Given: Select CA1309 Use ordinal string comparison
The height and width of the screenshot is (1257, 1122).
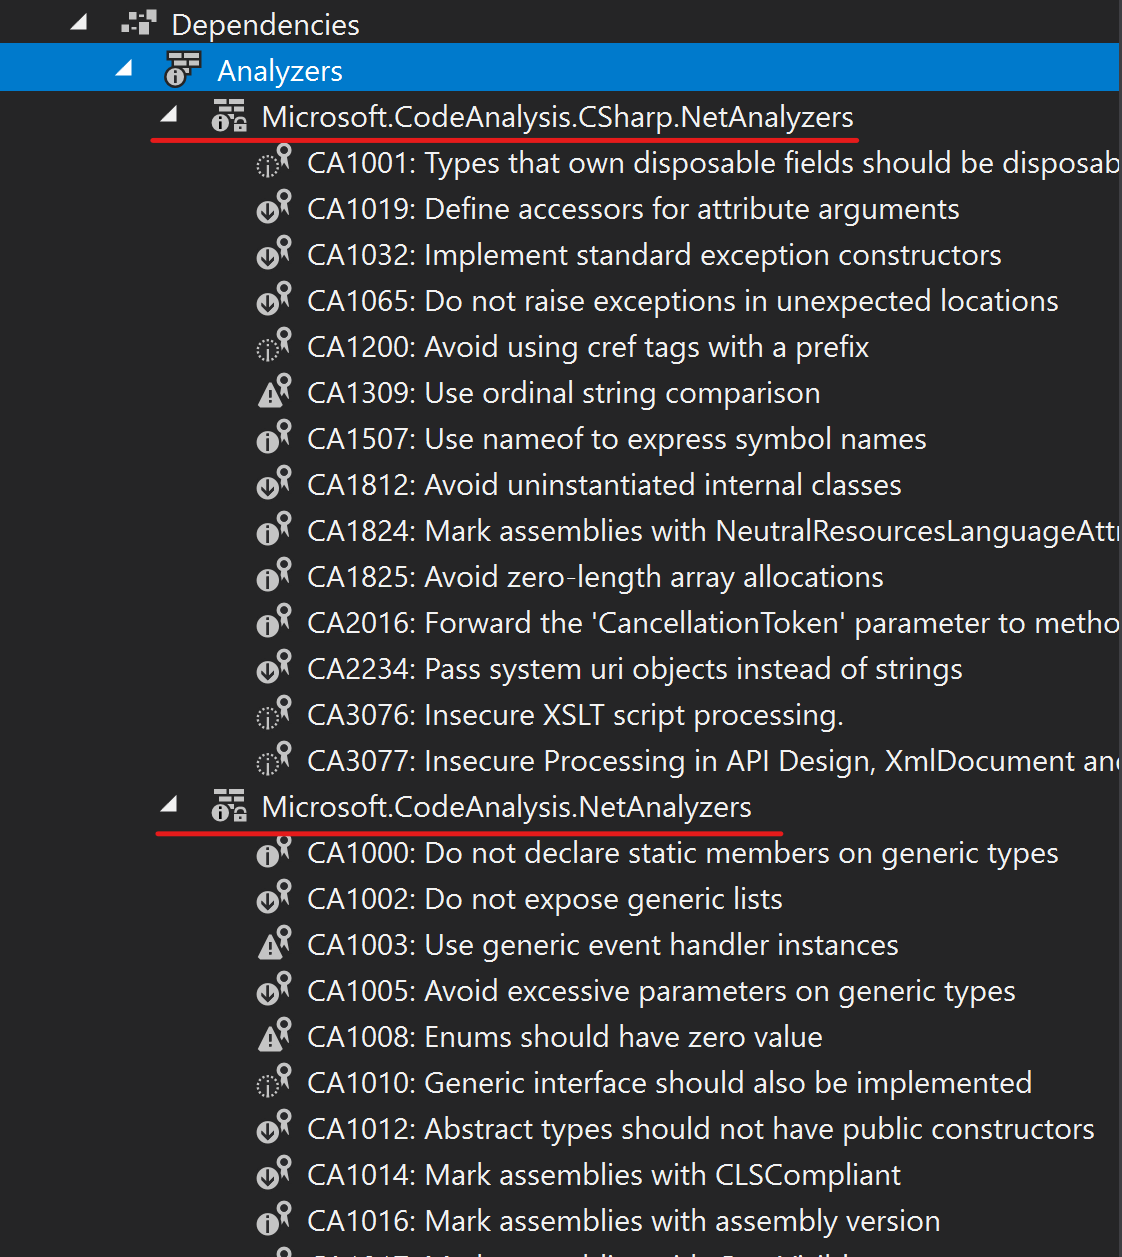Looking at the screenshot, I should (564, 393).
